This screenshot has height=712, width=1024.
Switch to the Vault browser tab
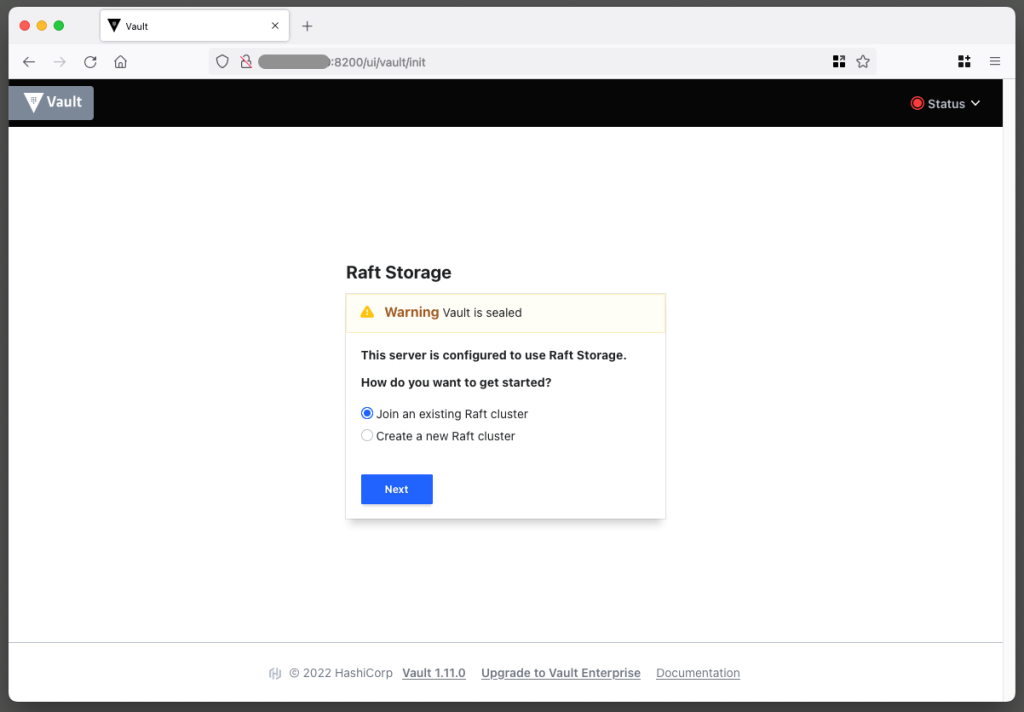pos(180,25)
